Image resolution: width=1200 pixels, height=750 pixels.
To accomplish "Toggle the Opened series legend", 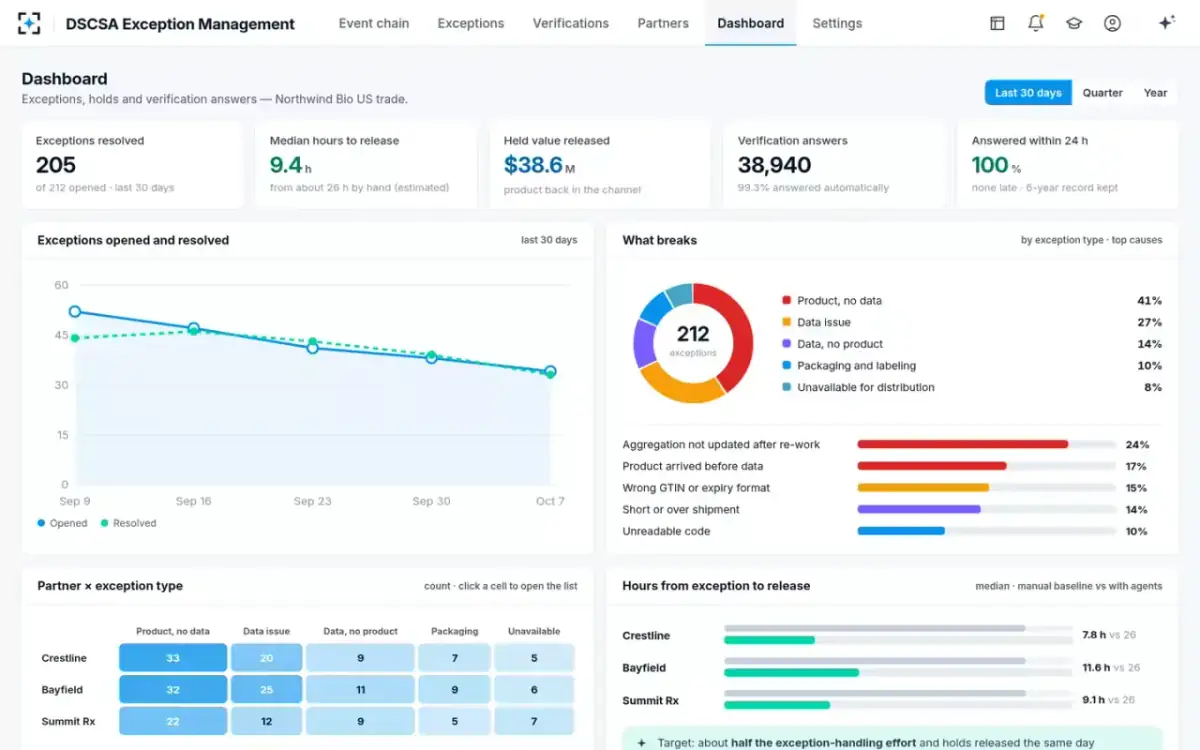I will coord(62,523).
